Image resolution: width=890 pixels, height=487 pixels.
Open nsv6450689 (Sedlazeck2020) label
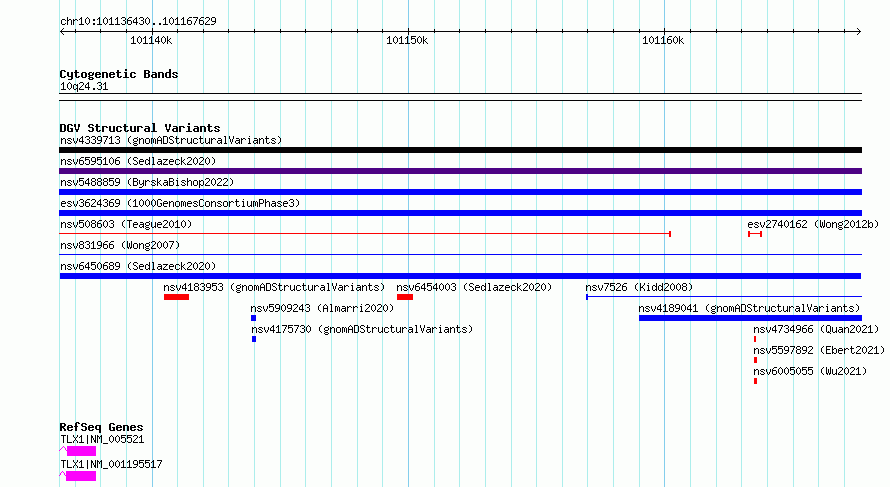tap(138, 266)
